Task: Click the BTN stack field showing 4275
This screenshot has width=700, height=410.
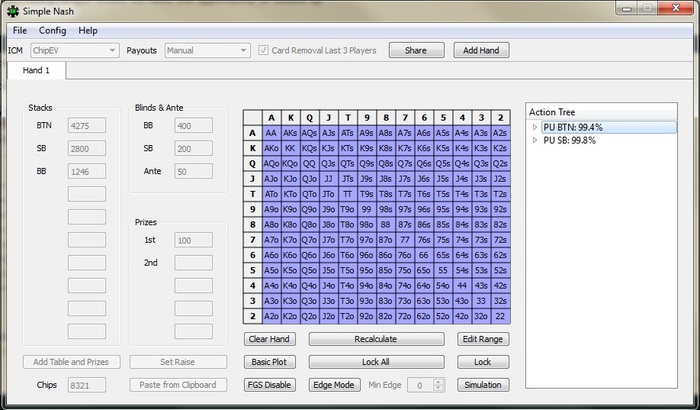Action: [87, 126]
